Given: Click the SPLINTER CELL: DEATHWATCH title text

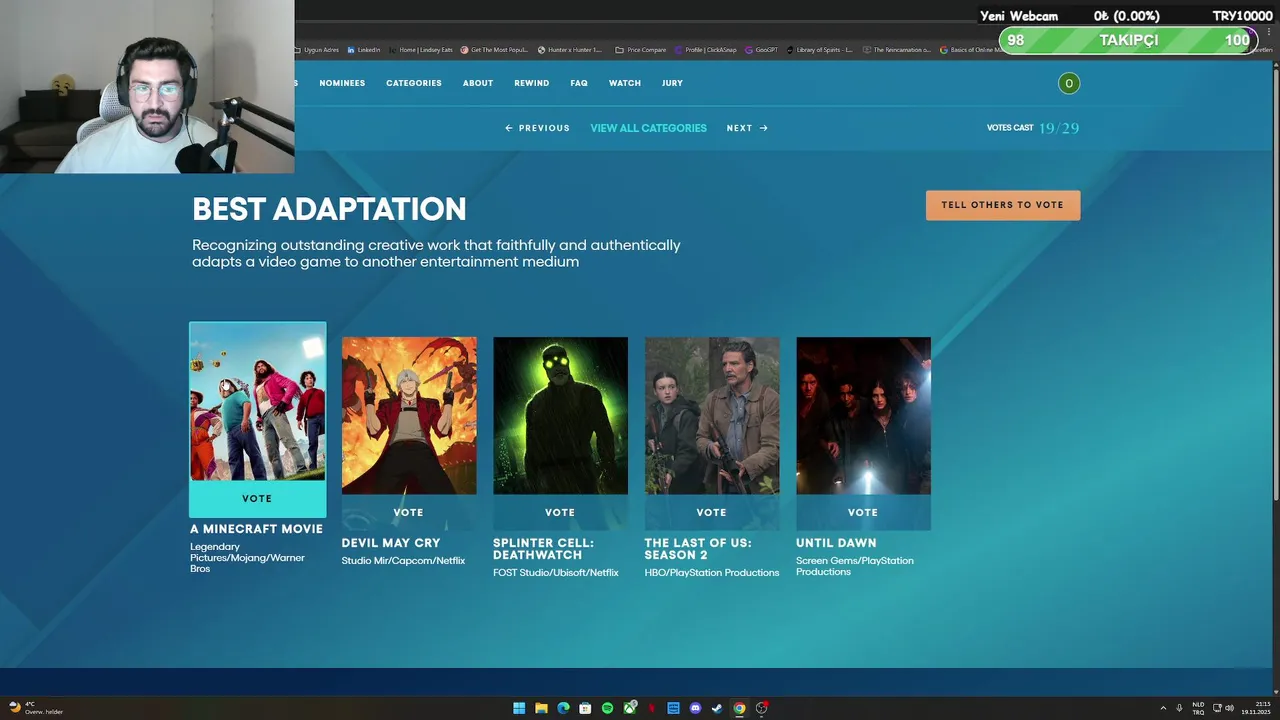Looking at the screenshot, I should pyautogui.click(x=543, y=549).
